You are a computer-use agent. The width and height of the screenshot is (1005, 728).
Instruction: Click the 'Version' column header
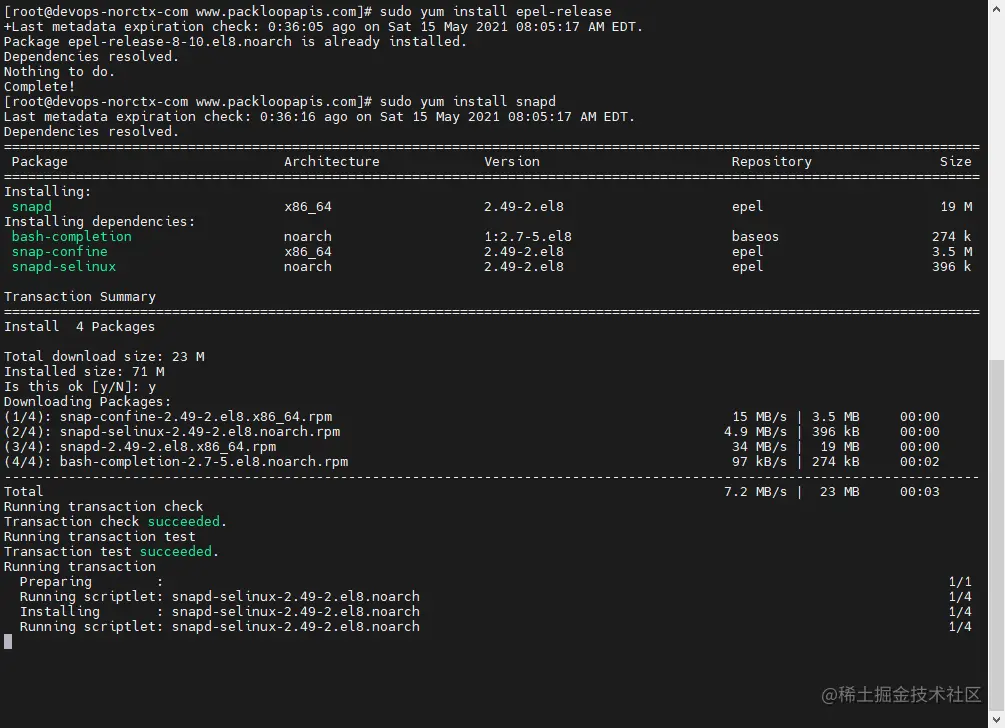[x=511, y=161]
